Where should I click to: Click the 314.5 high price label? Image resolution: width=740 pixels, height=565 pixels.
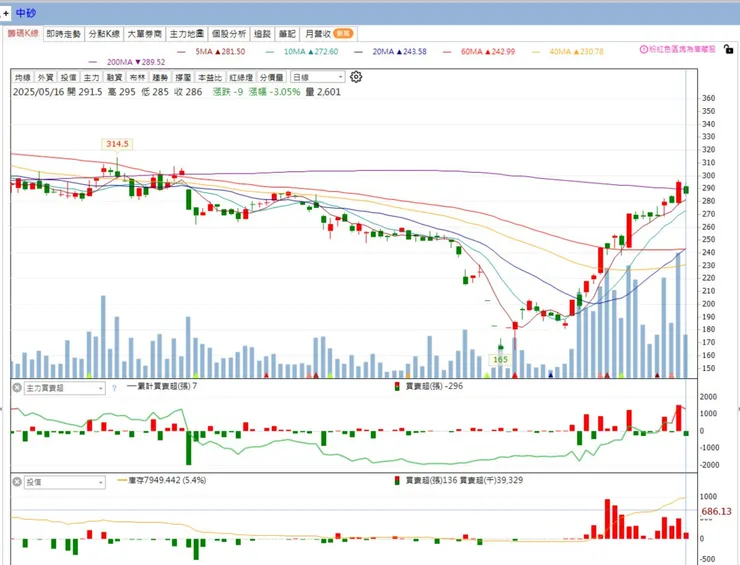point(117,144)
